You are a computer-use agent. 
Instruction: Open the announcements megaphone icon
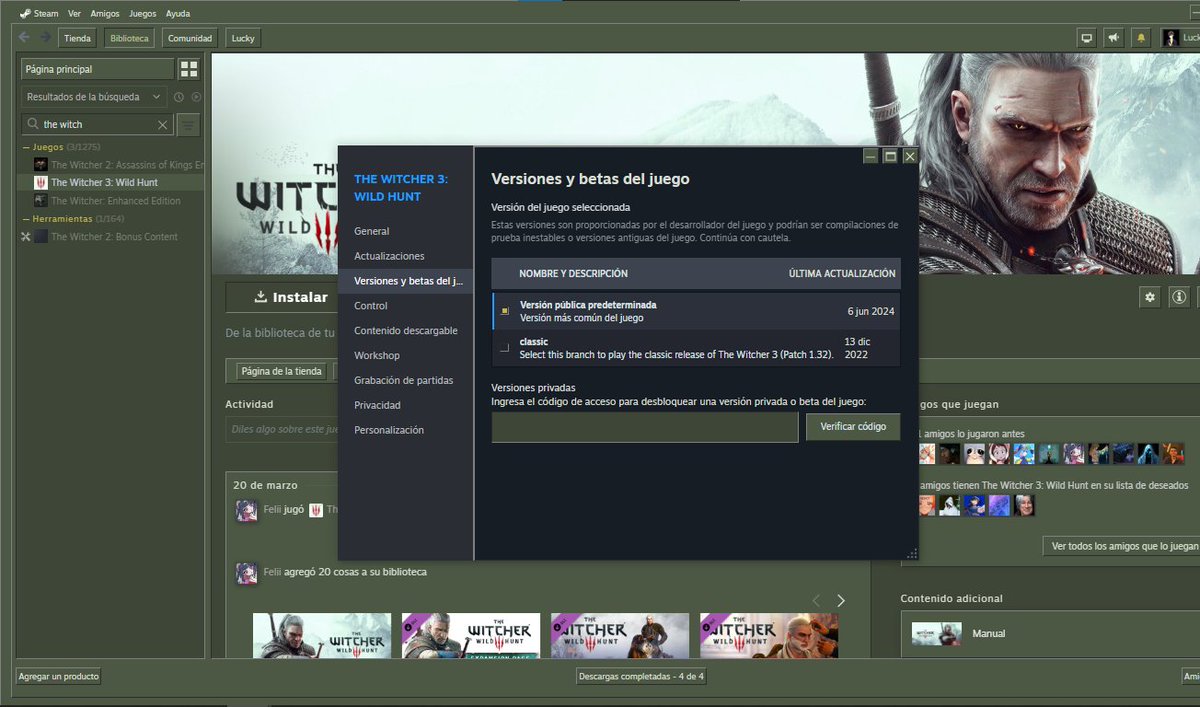tap(1114, 38)
